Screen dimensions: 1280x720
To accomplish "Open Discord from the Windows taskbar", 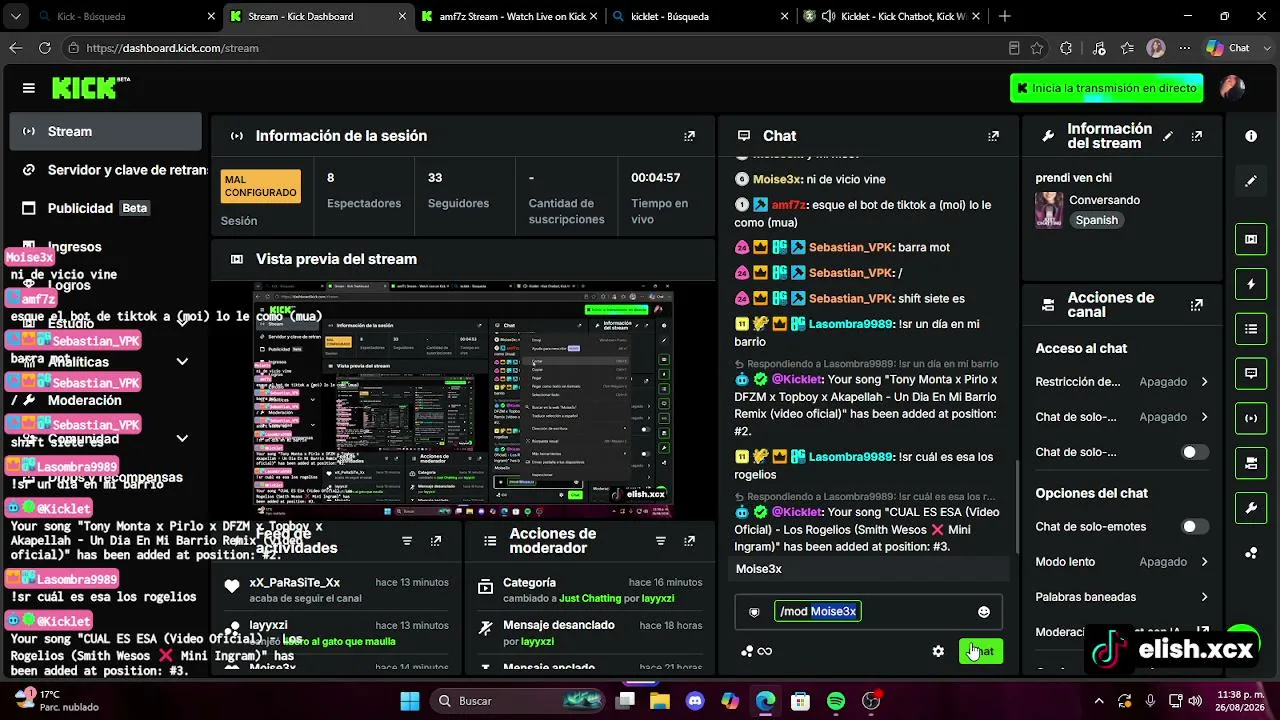I will coord(695,701).
